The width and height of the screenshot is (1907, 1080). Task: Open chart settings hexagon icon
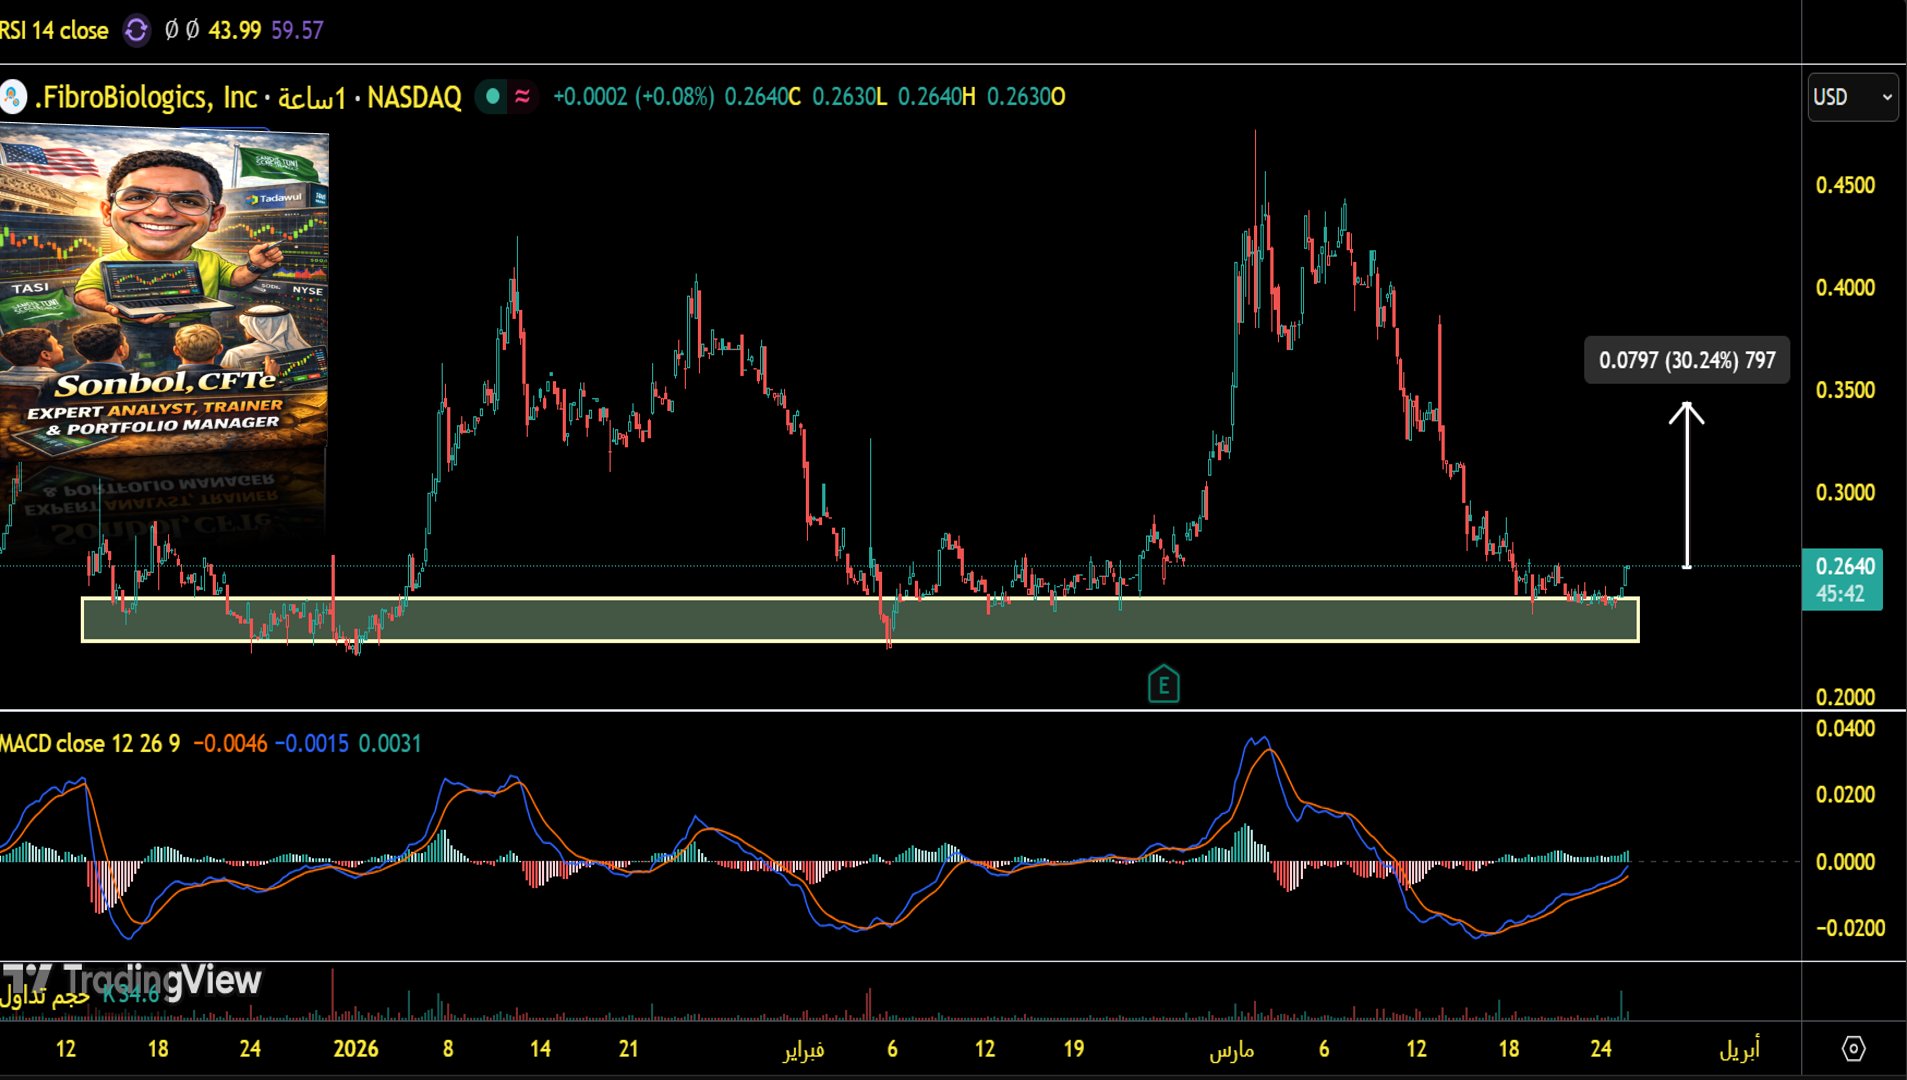coord(1853,1048)
